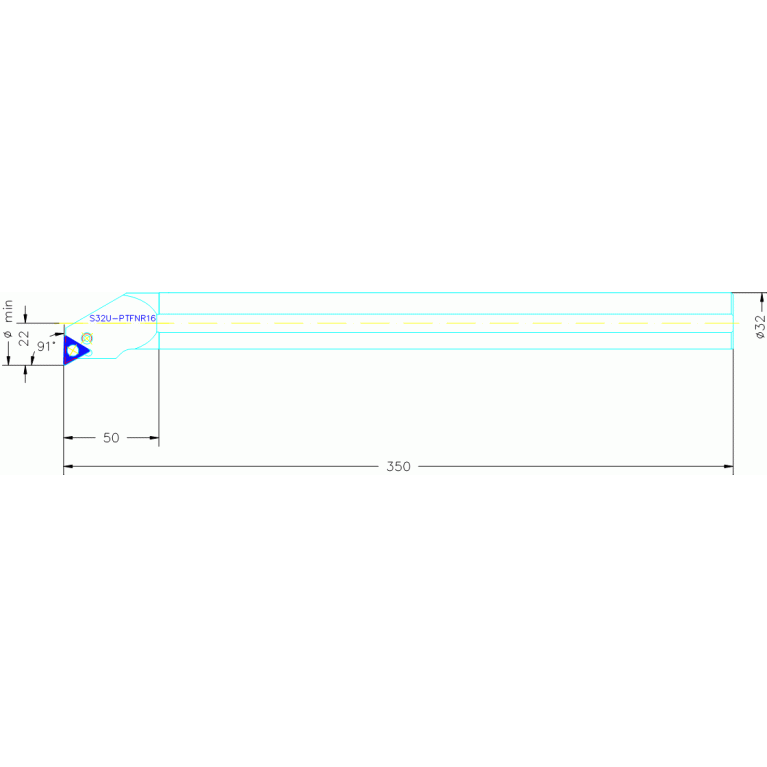The image size is (767, 767).
Task: Click the yellow center hole of the insert
Action: pos(72,350)
